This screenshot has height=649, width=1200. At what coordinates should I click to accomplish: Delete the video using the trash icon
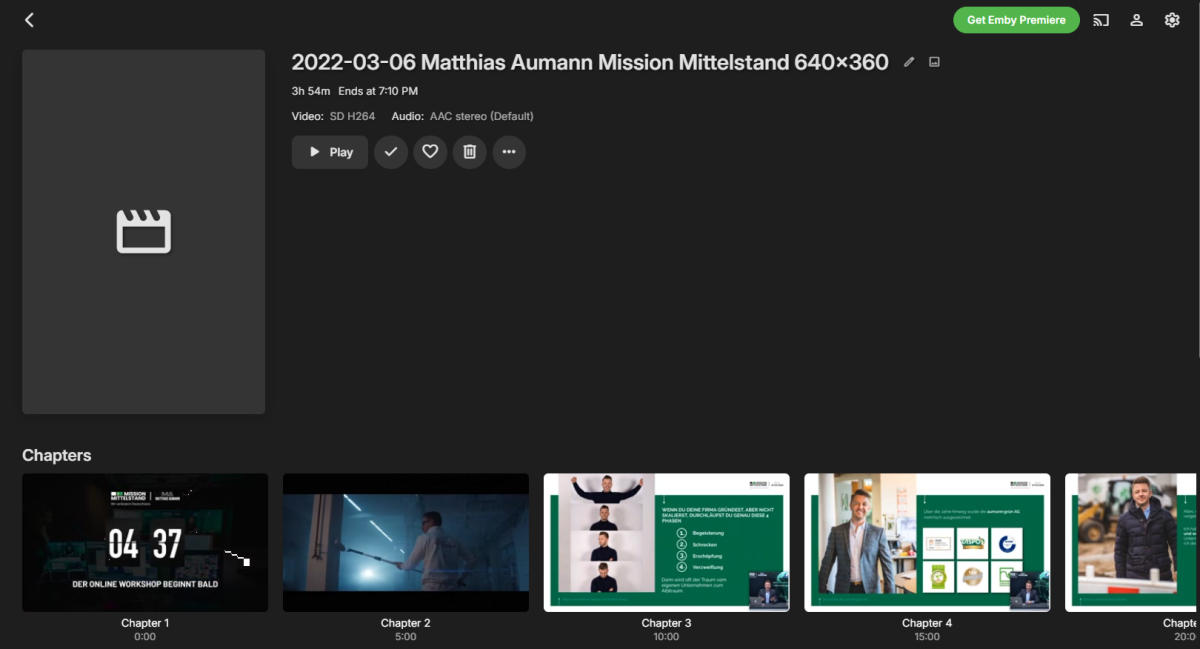[x=469, y=152]
